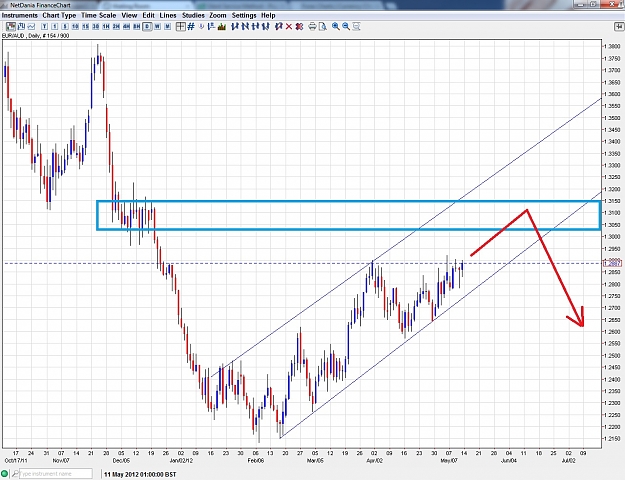The image size is (625, 480).
Task: Open print preview page icon
Action: [x=323, y=26]
